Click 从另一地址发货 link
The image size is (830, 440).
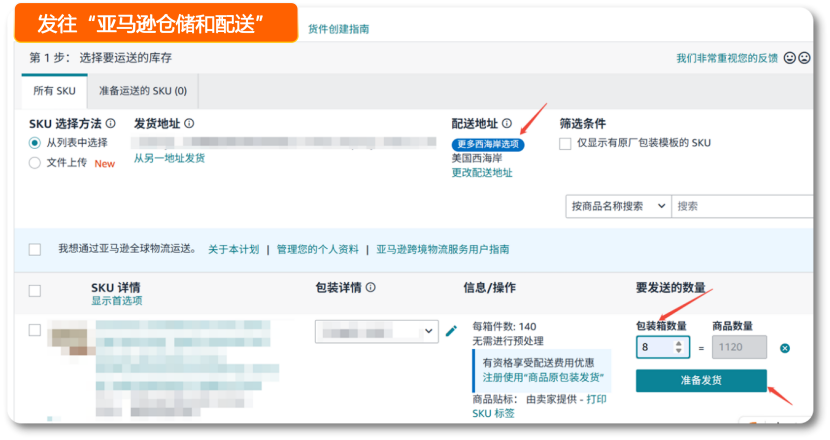(x=169, y=158)
